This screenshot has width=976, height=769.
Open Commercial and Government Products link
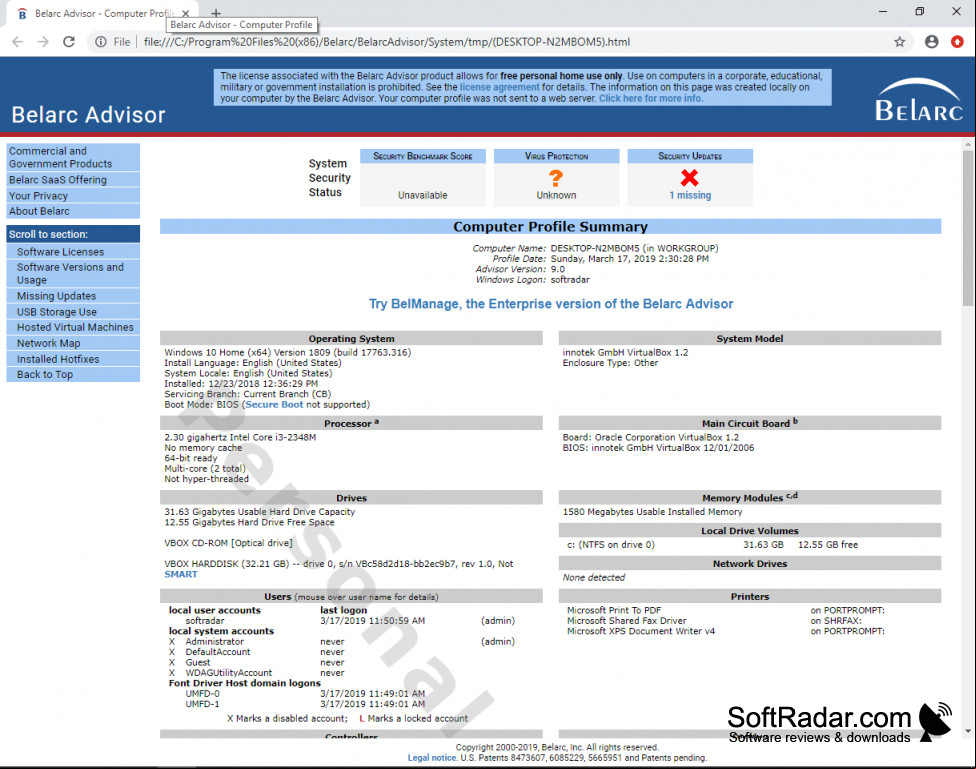(x=73, y=158)
